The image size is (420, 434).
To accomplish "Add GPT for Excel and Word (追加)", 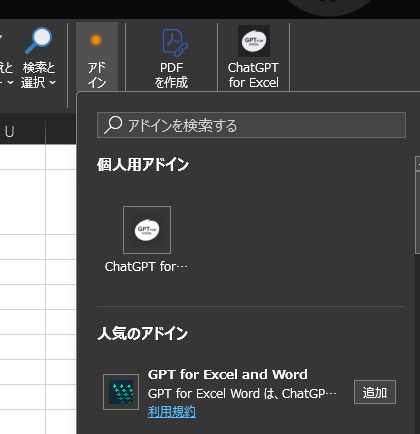I will click(375, 392).
